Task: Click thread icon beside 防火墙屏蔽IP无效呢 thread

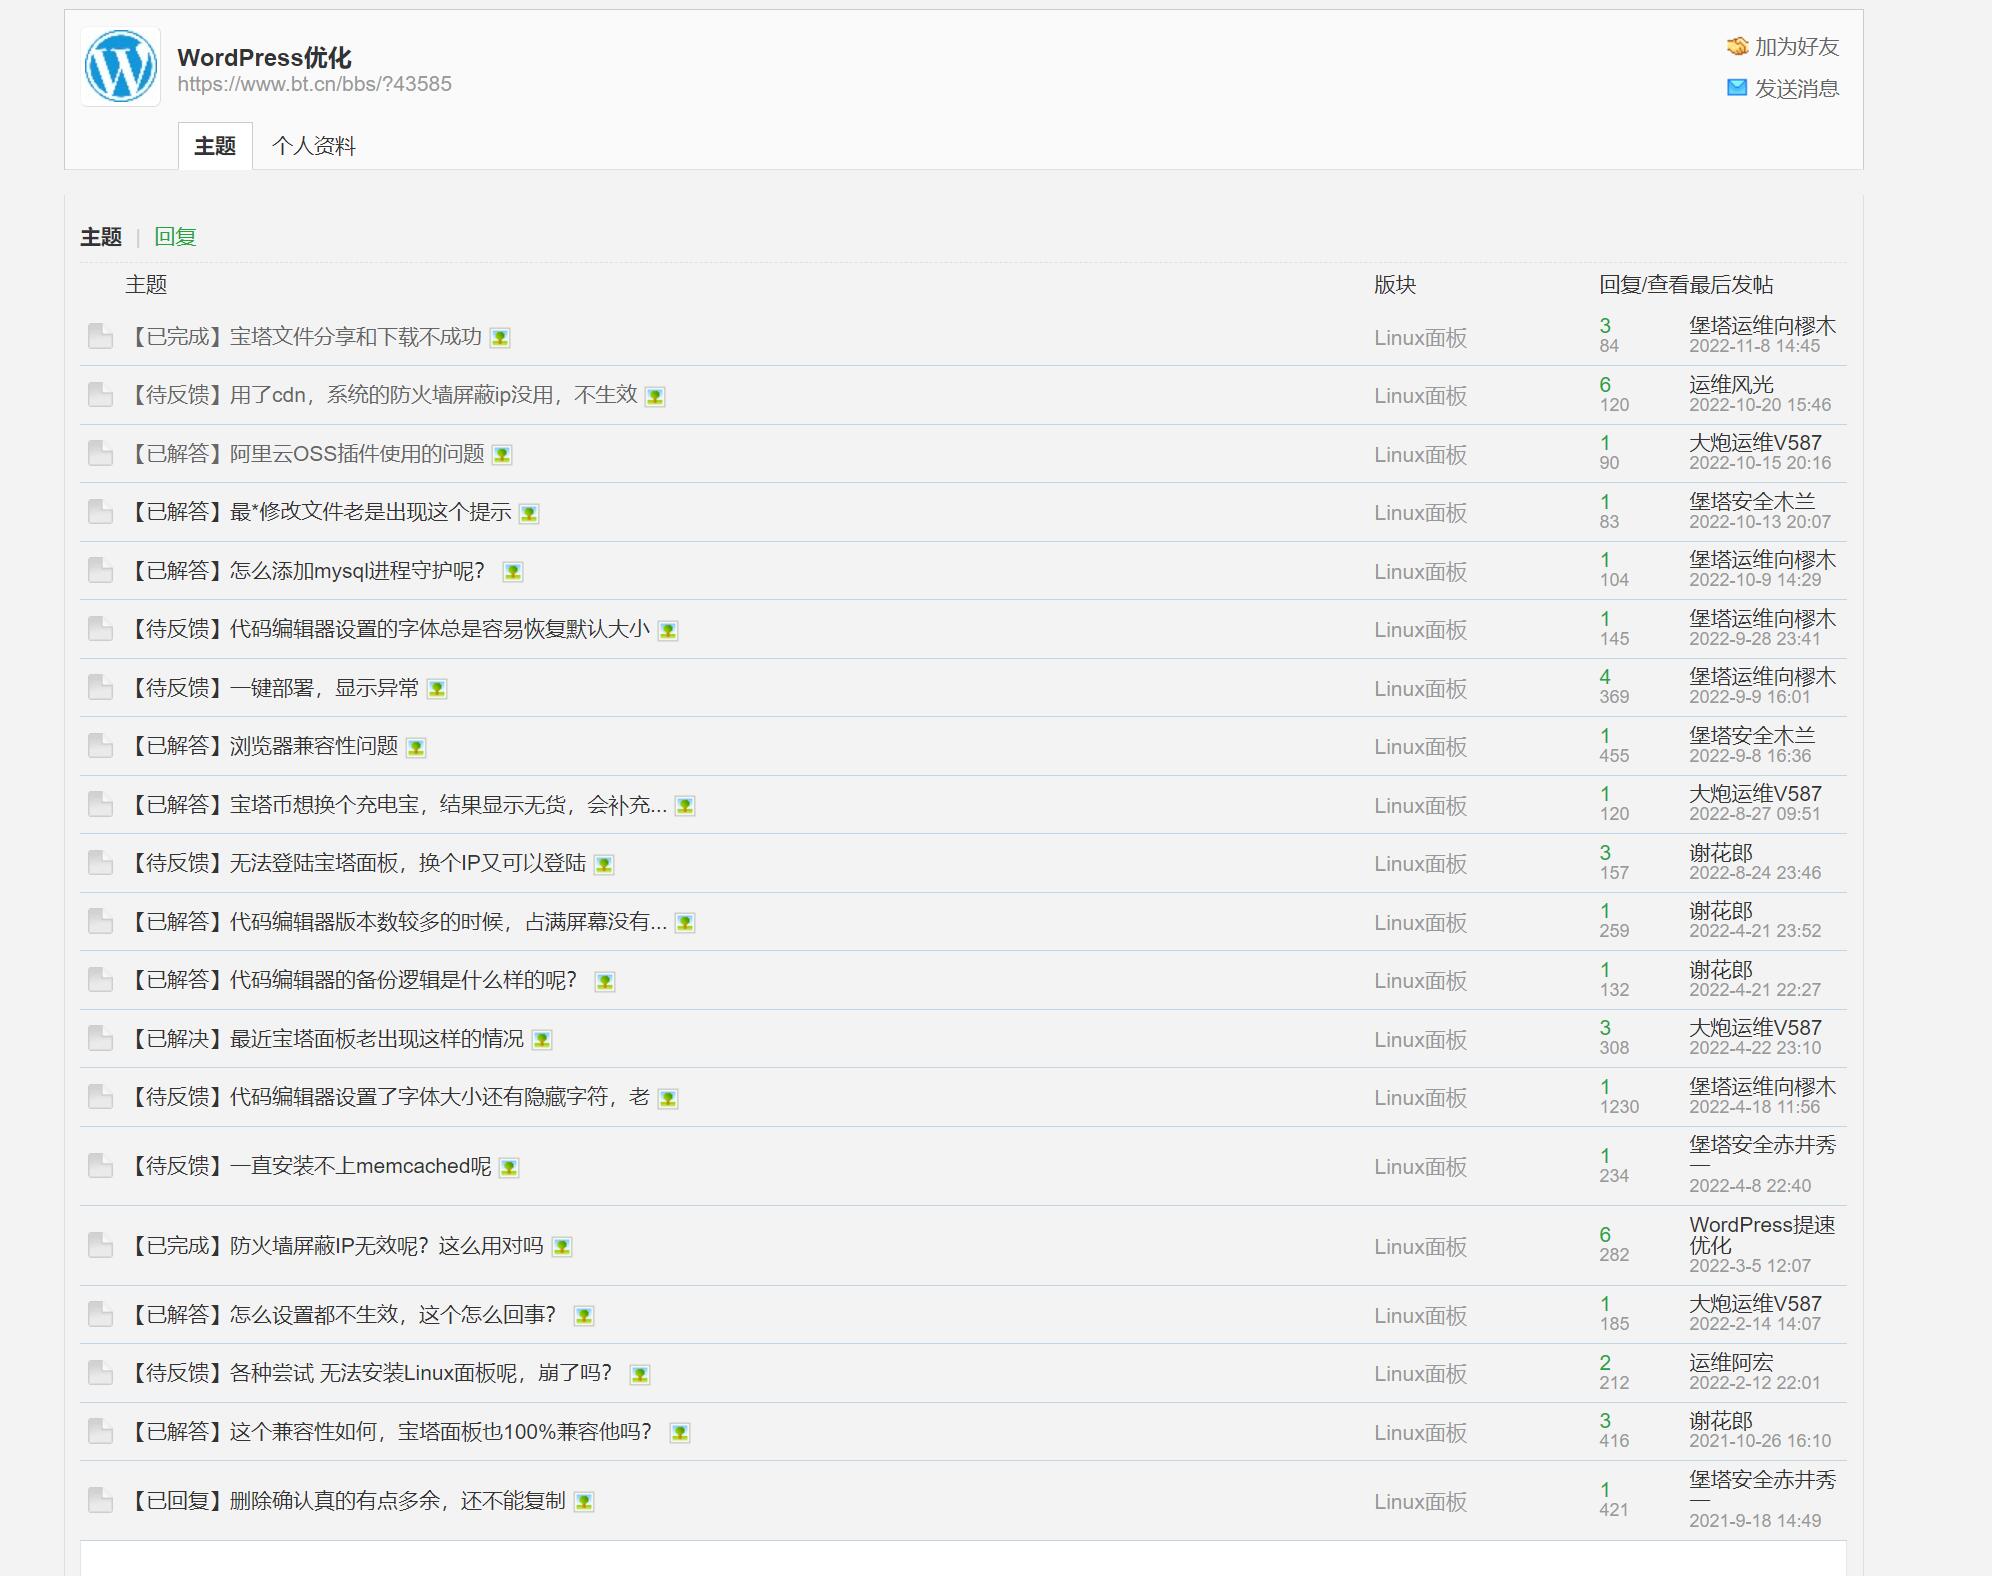Action: coord(100,1245)
